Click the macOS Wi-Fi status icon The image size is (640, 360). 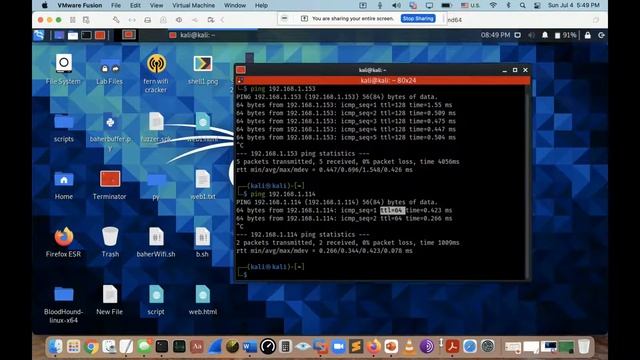tap(493, 5)
